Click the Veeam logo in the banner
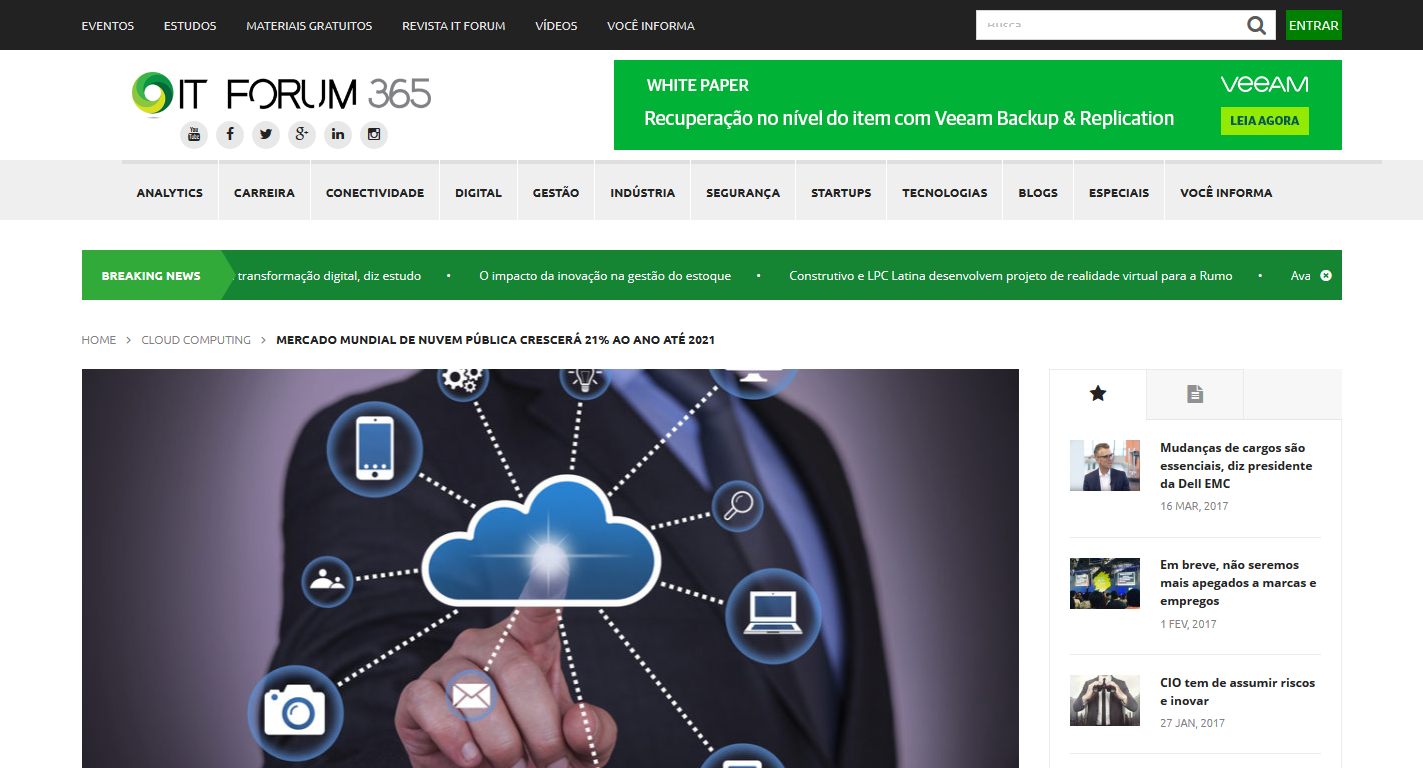The width and height of the screenshot is (1423, 768). click(x=1264, y=84)
